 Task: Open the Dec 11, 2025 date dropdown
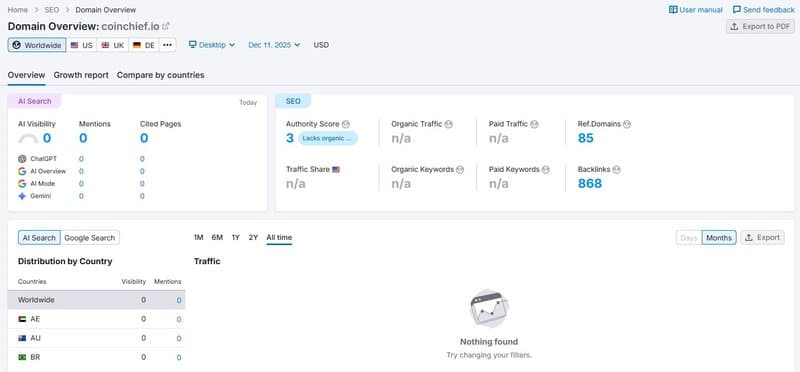274,45
